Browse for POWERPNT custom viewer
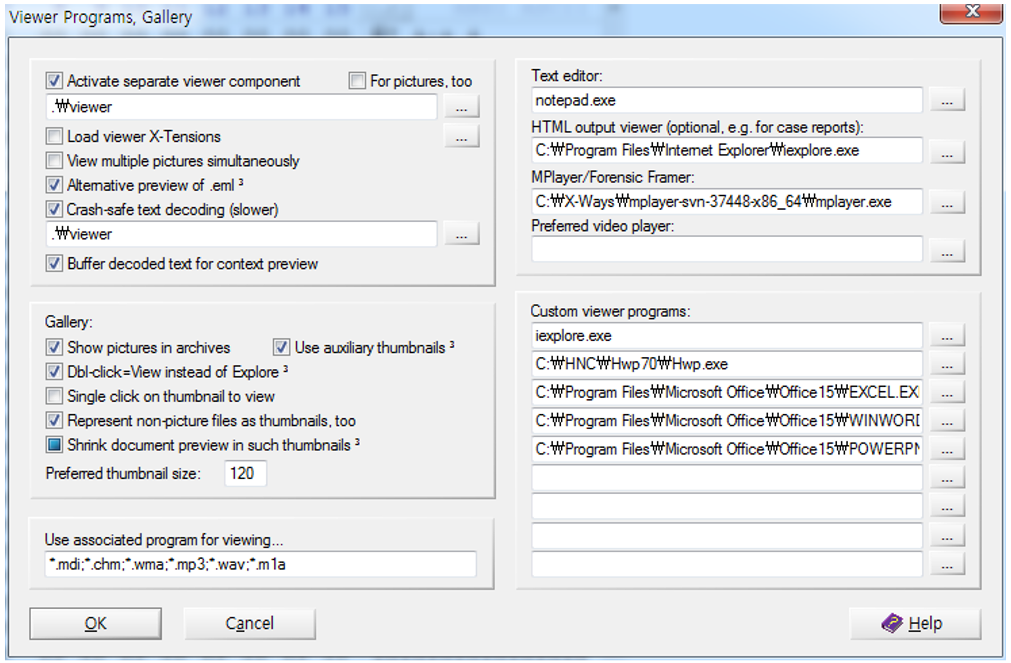 (x=947, y=450)
